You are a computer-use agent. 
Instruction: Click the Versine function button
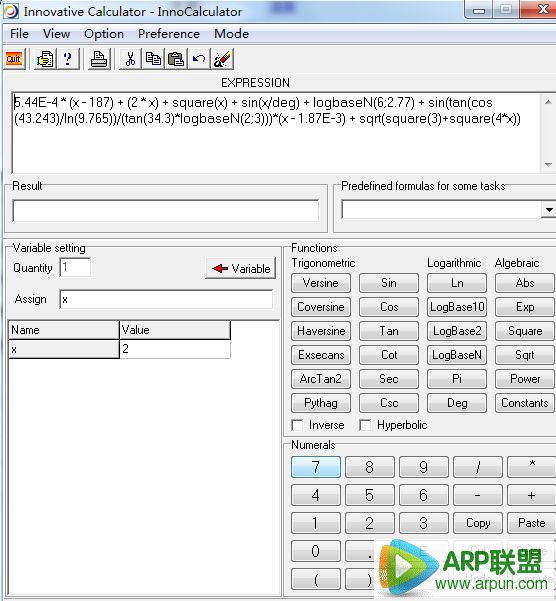click(321, 283)
